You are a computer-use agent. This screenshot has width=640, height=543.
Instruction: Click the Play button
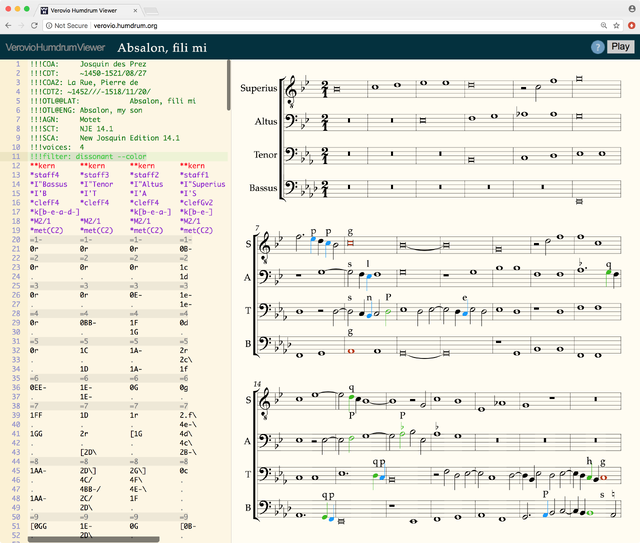620,46
